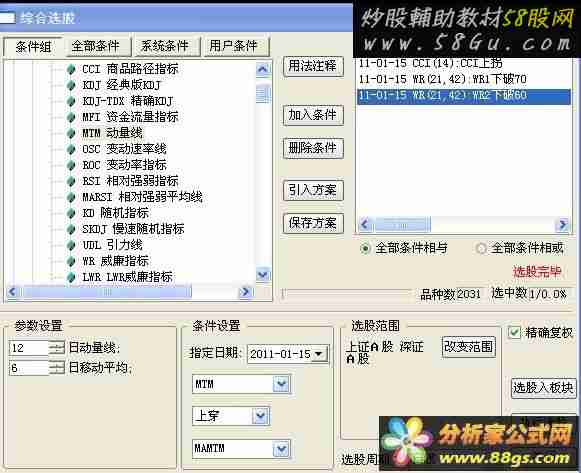Expand the MTM condition dropdown
This screenshot has width=581, height=473.
(x=281, y=384)
